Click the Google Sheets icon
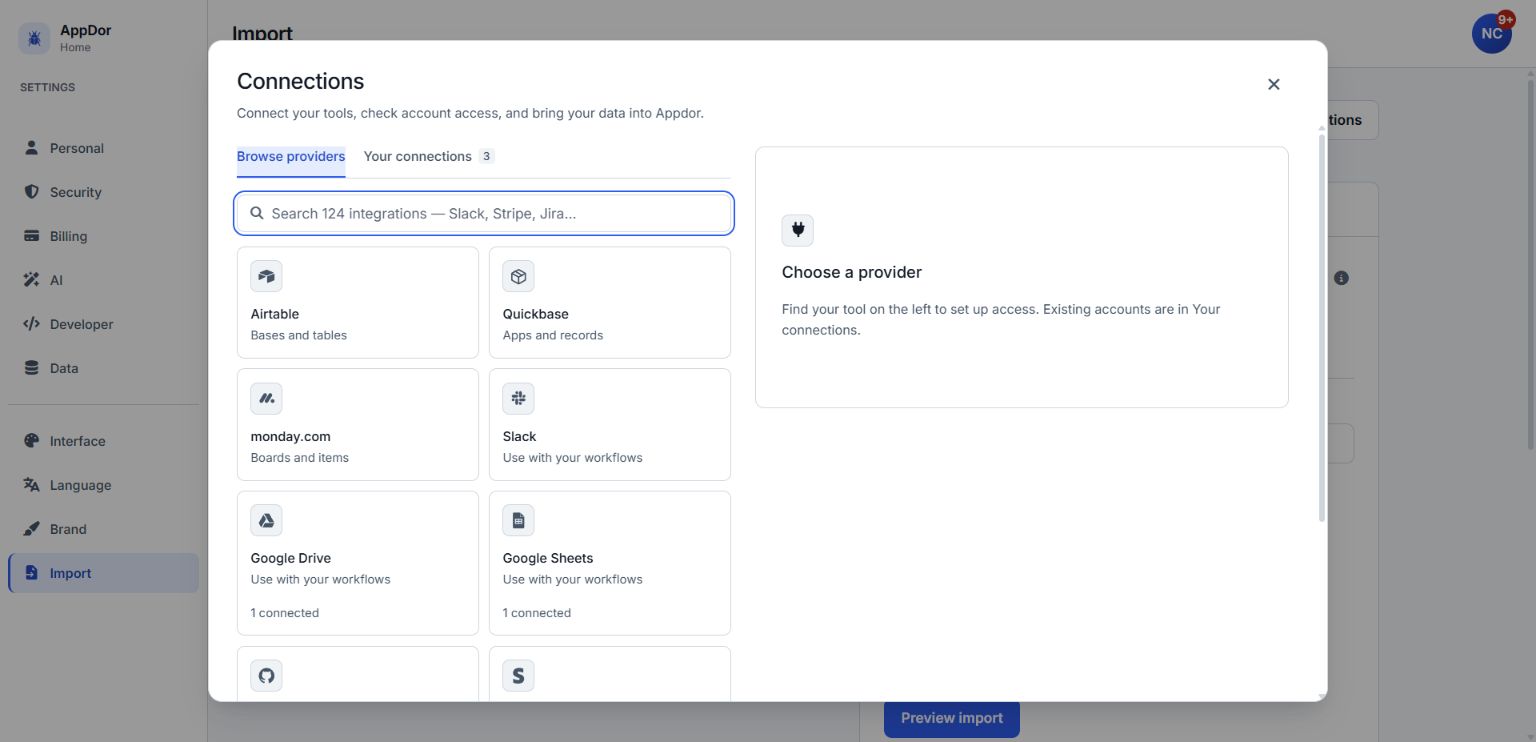This screenshot has width=1536, height=742. point(518,520)
